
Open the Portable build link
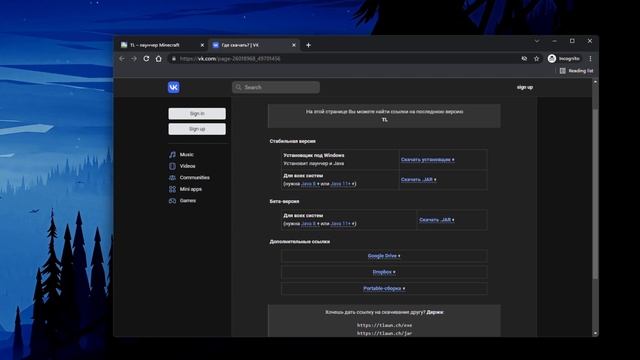[384, 289]
